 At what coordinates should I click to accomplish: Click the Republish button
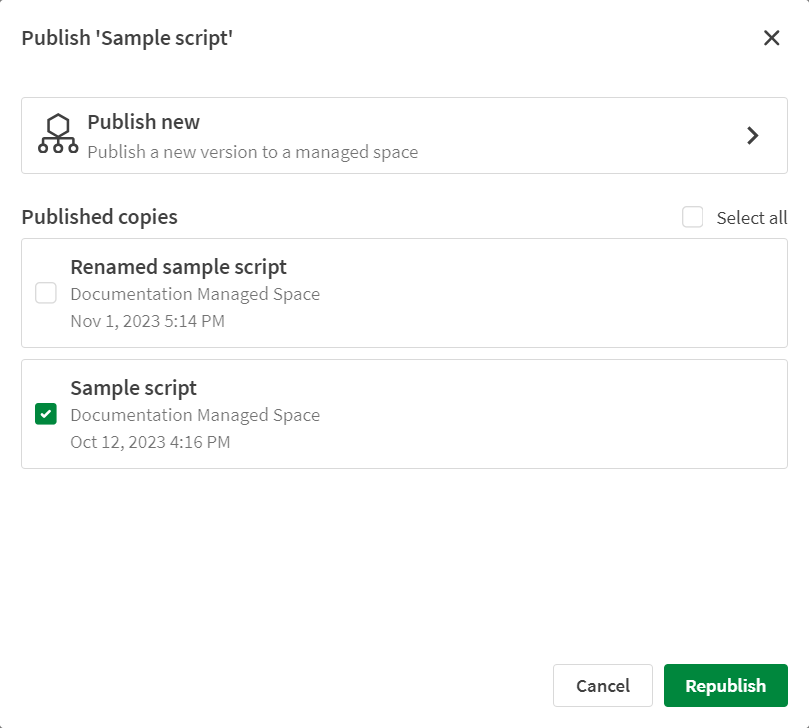(725, 686)
